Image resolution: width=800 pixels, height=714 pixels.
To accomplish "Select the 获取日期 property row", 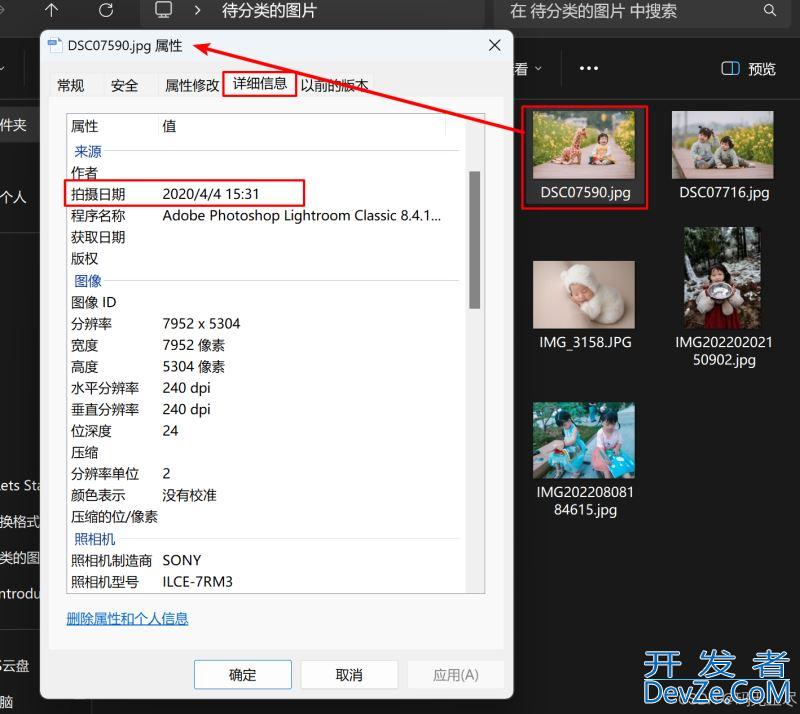I will (265, 237).
